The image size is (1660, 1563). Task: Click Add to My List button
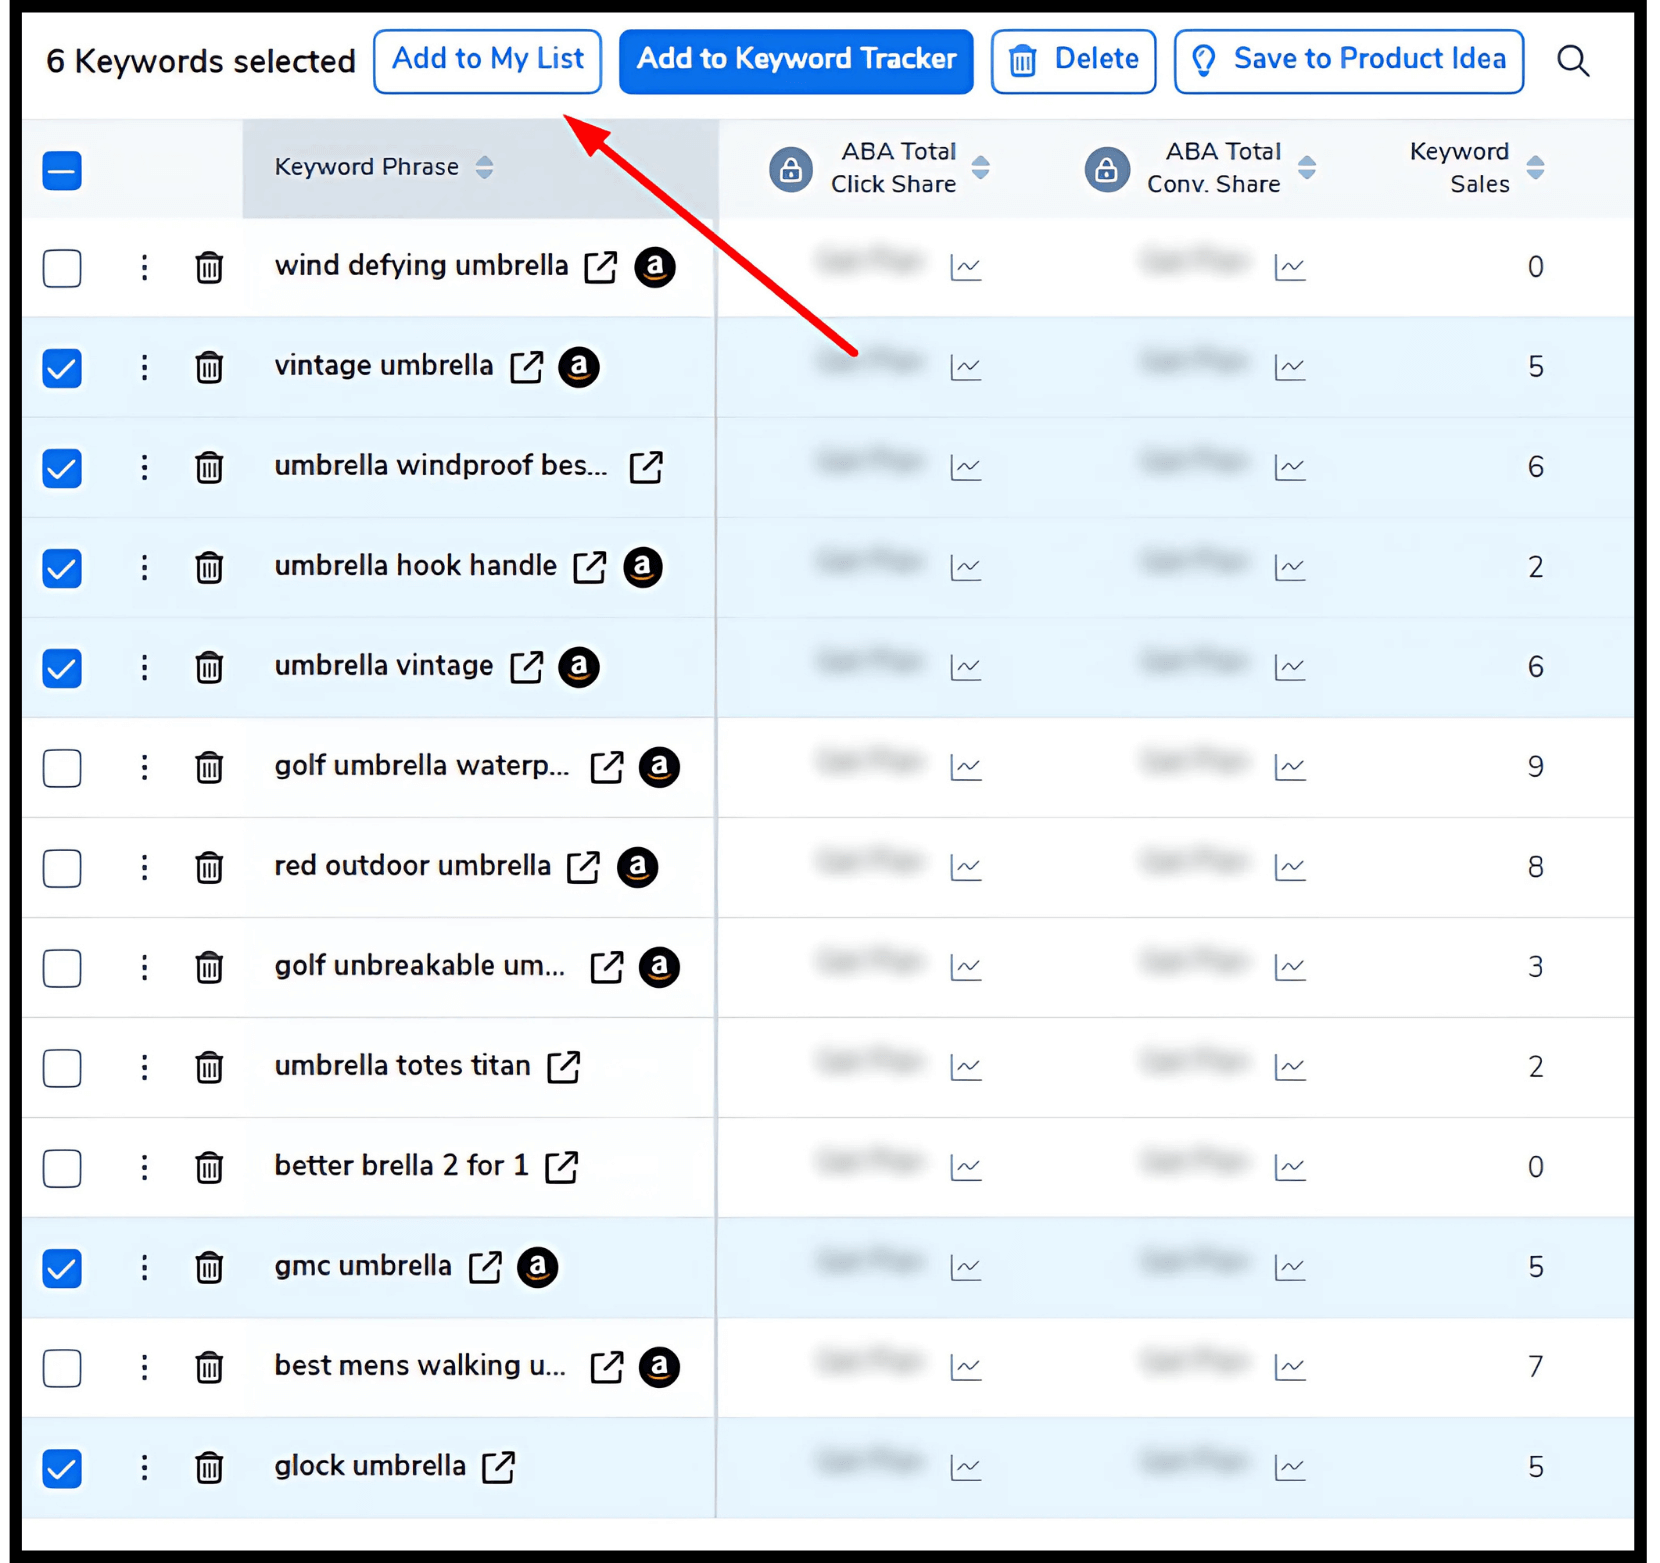point(487,61)
